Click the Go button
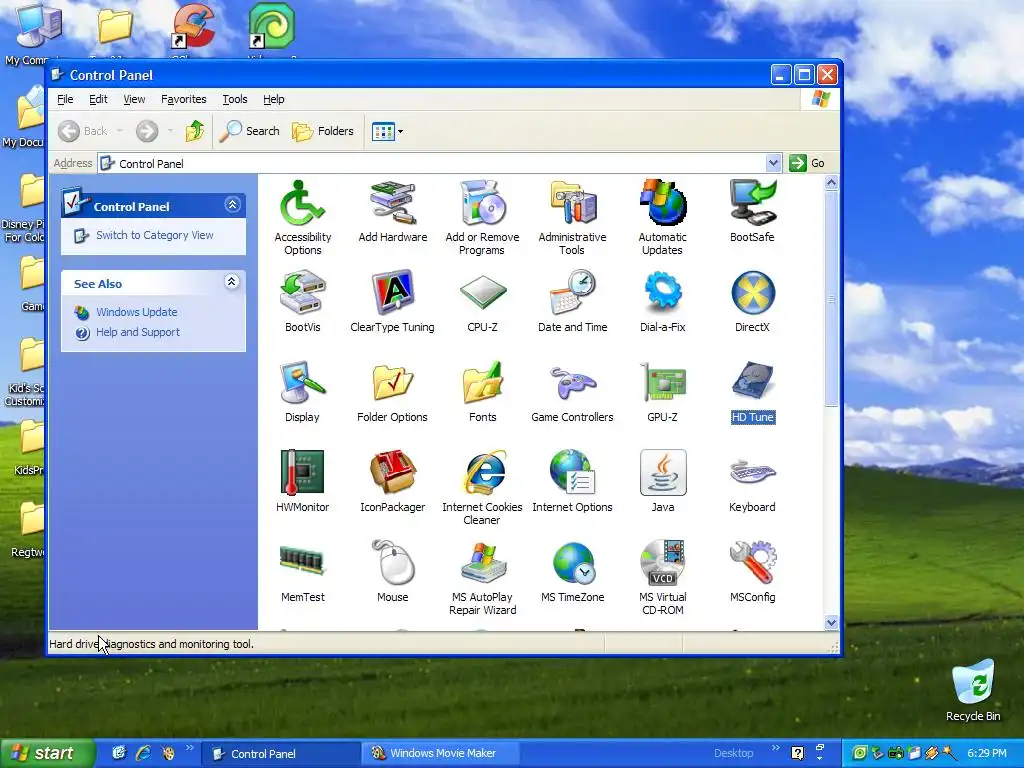The height and width of the screenshot is (768, 1024). (x=807, y=163)
